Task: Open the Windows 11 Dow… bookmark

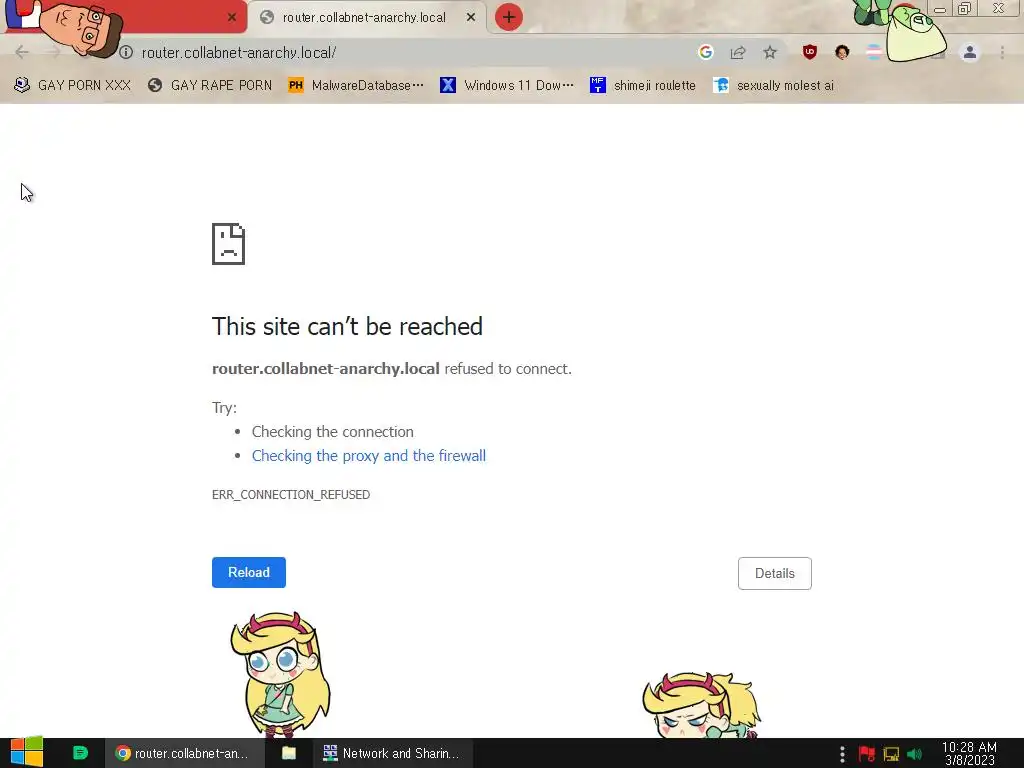Action: 507,86
